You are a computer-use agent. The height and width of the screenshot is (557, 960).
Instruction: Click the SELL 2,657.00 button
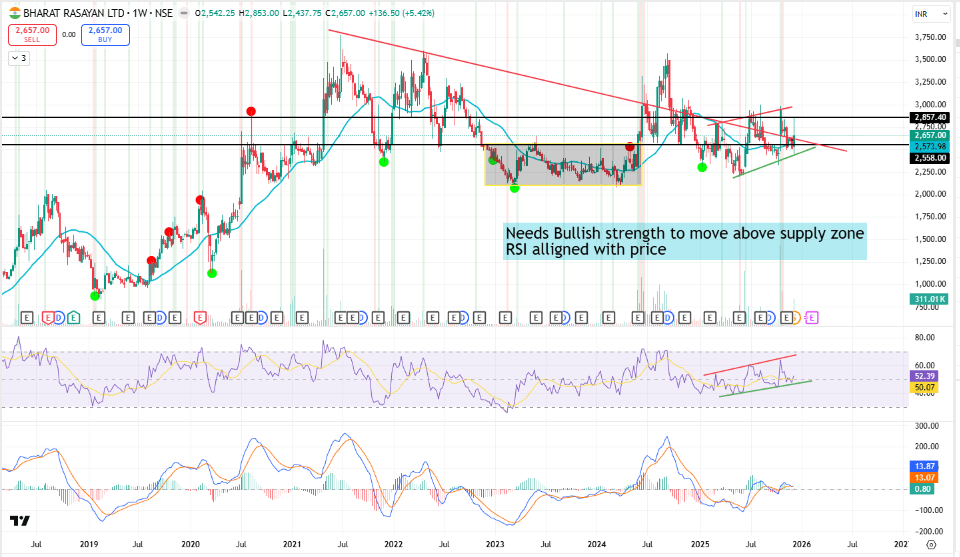(x=32, y=35)
